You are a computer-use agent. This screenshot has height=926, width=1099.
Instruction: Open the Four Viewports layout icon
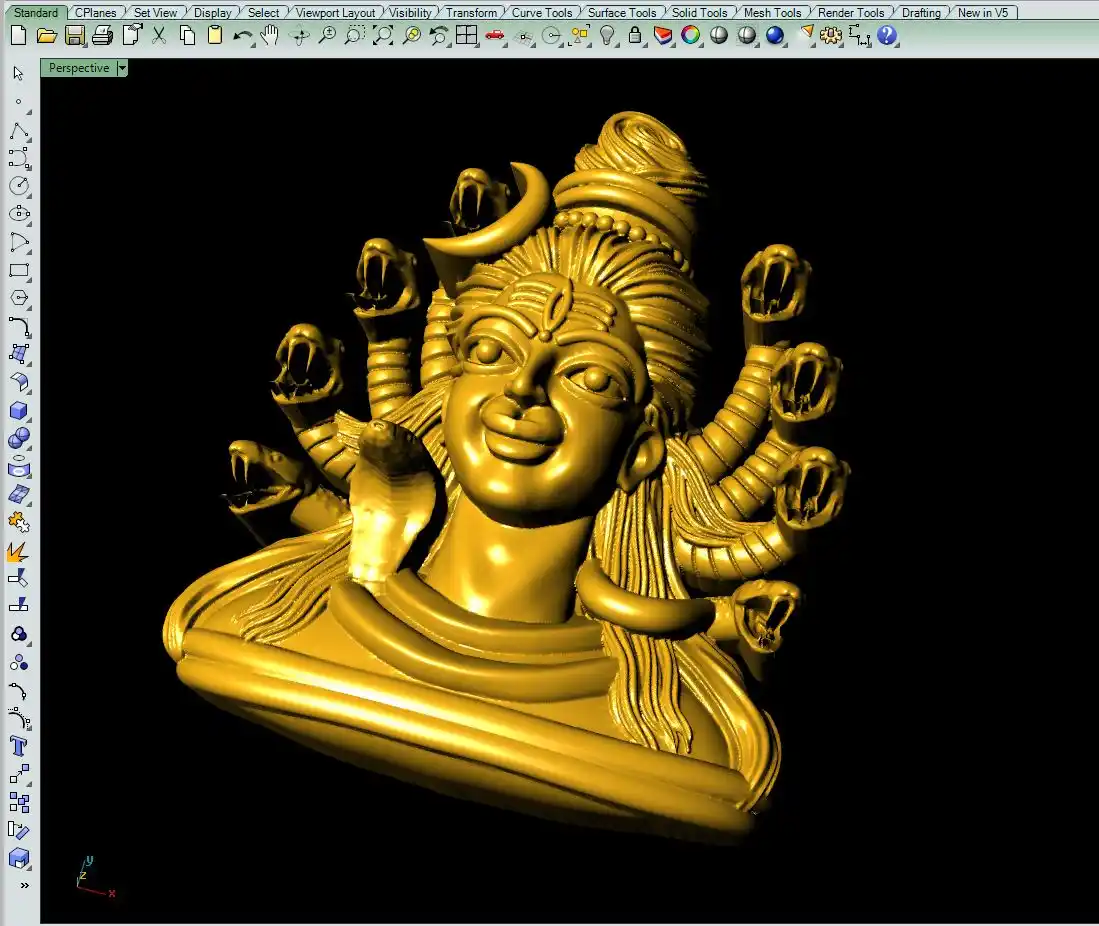pyautogui.click(x=466, y=35)
